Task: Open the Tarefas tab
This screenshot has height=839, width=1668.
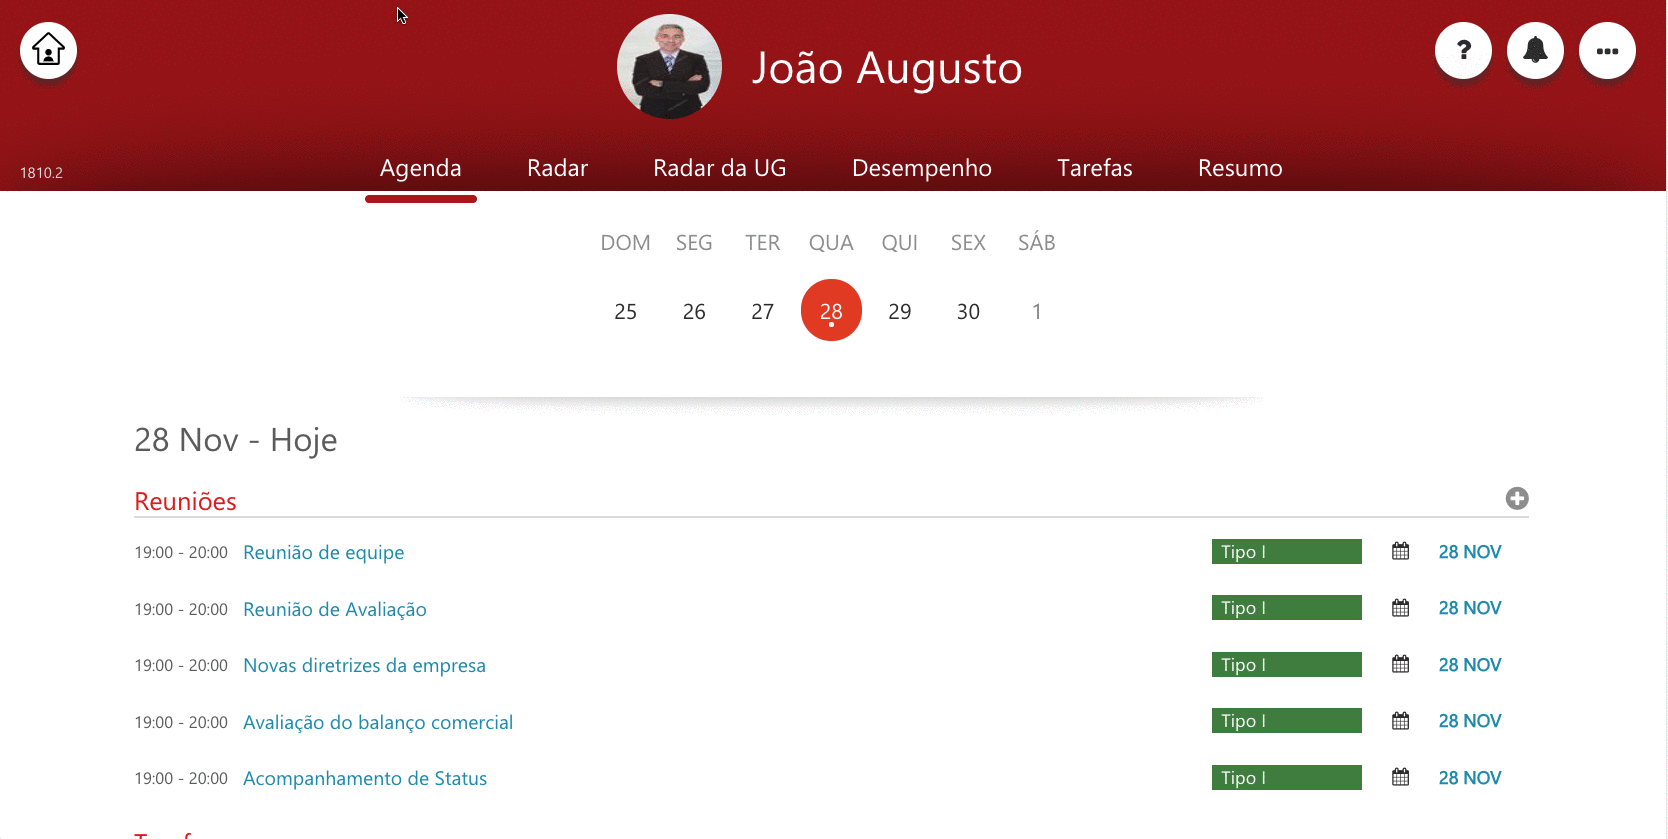Action: [1095, 168]
